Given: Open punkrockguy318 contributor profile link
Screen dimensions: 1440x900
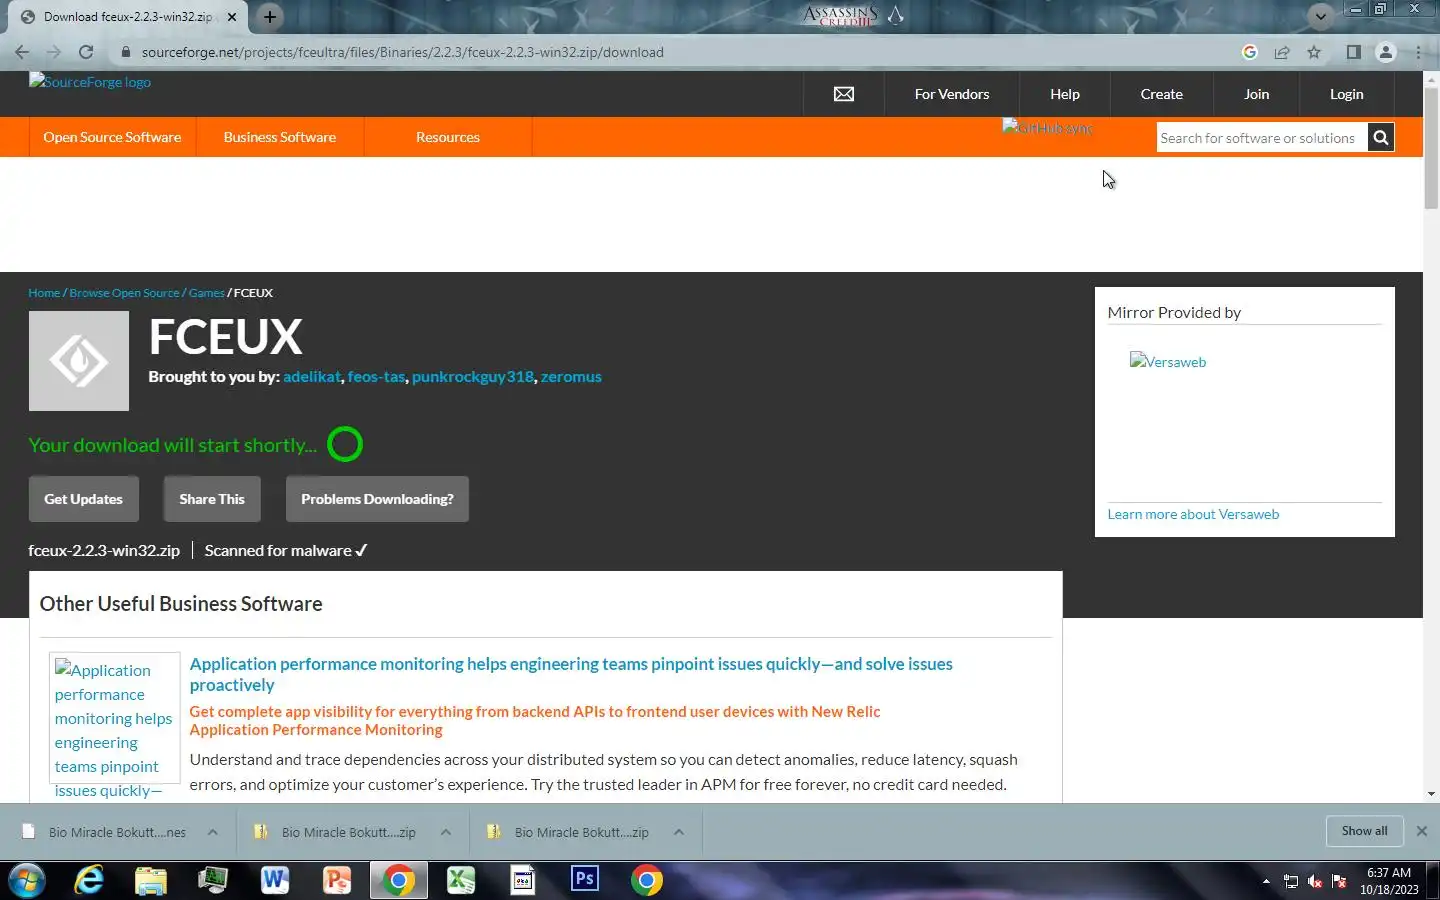Looking at the screenshot, I should (473, 377).
